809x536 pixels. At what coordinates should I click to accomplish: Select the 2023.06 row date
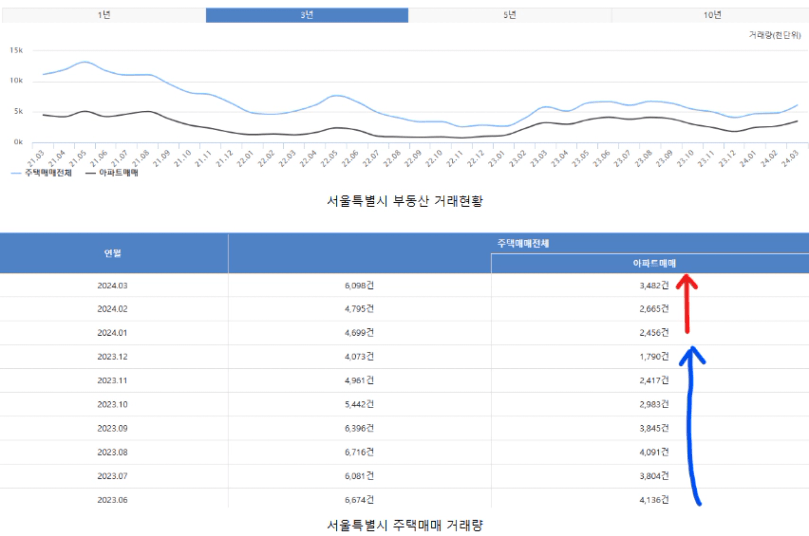pos(112,500)
